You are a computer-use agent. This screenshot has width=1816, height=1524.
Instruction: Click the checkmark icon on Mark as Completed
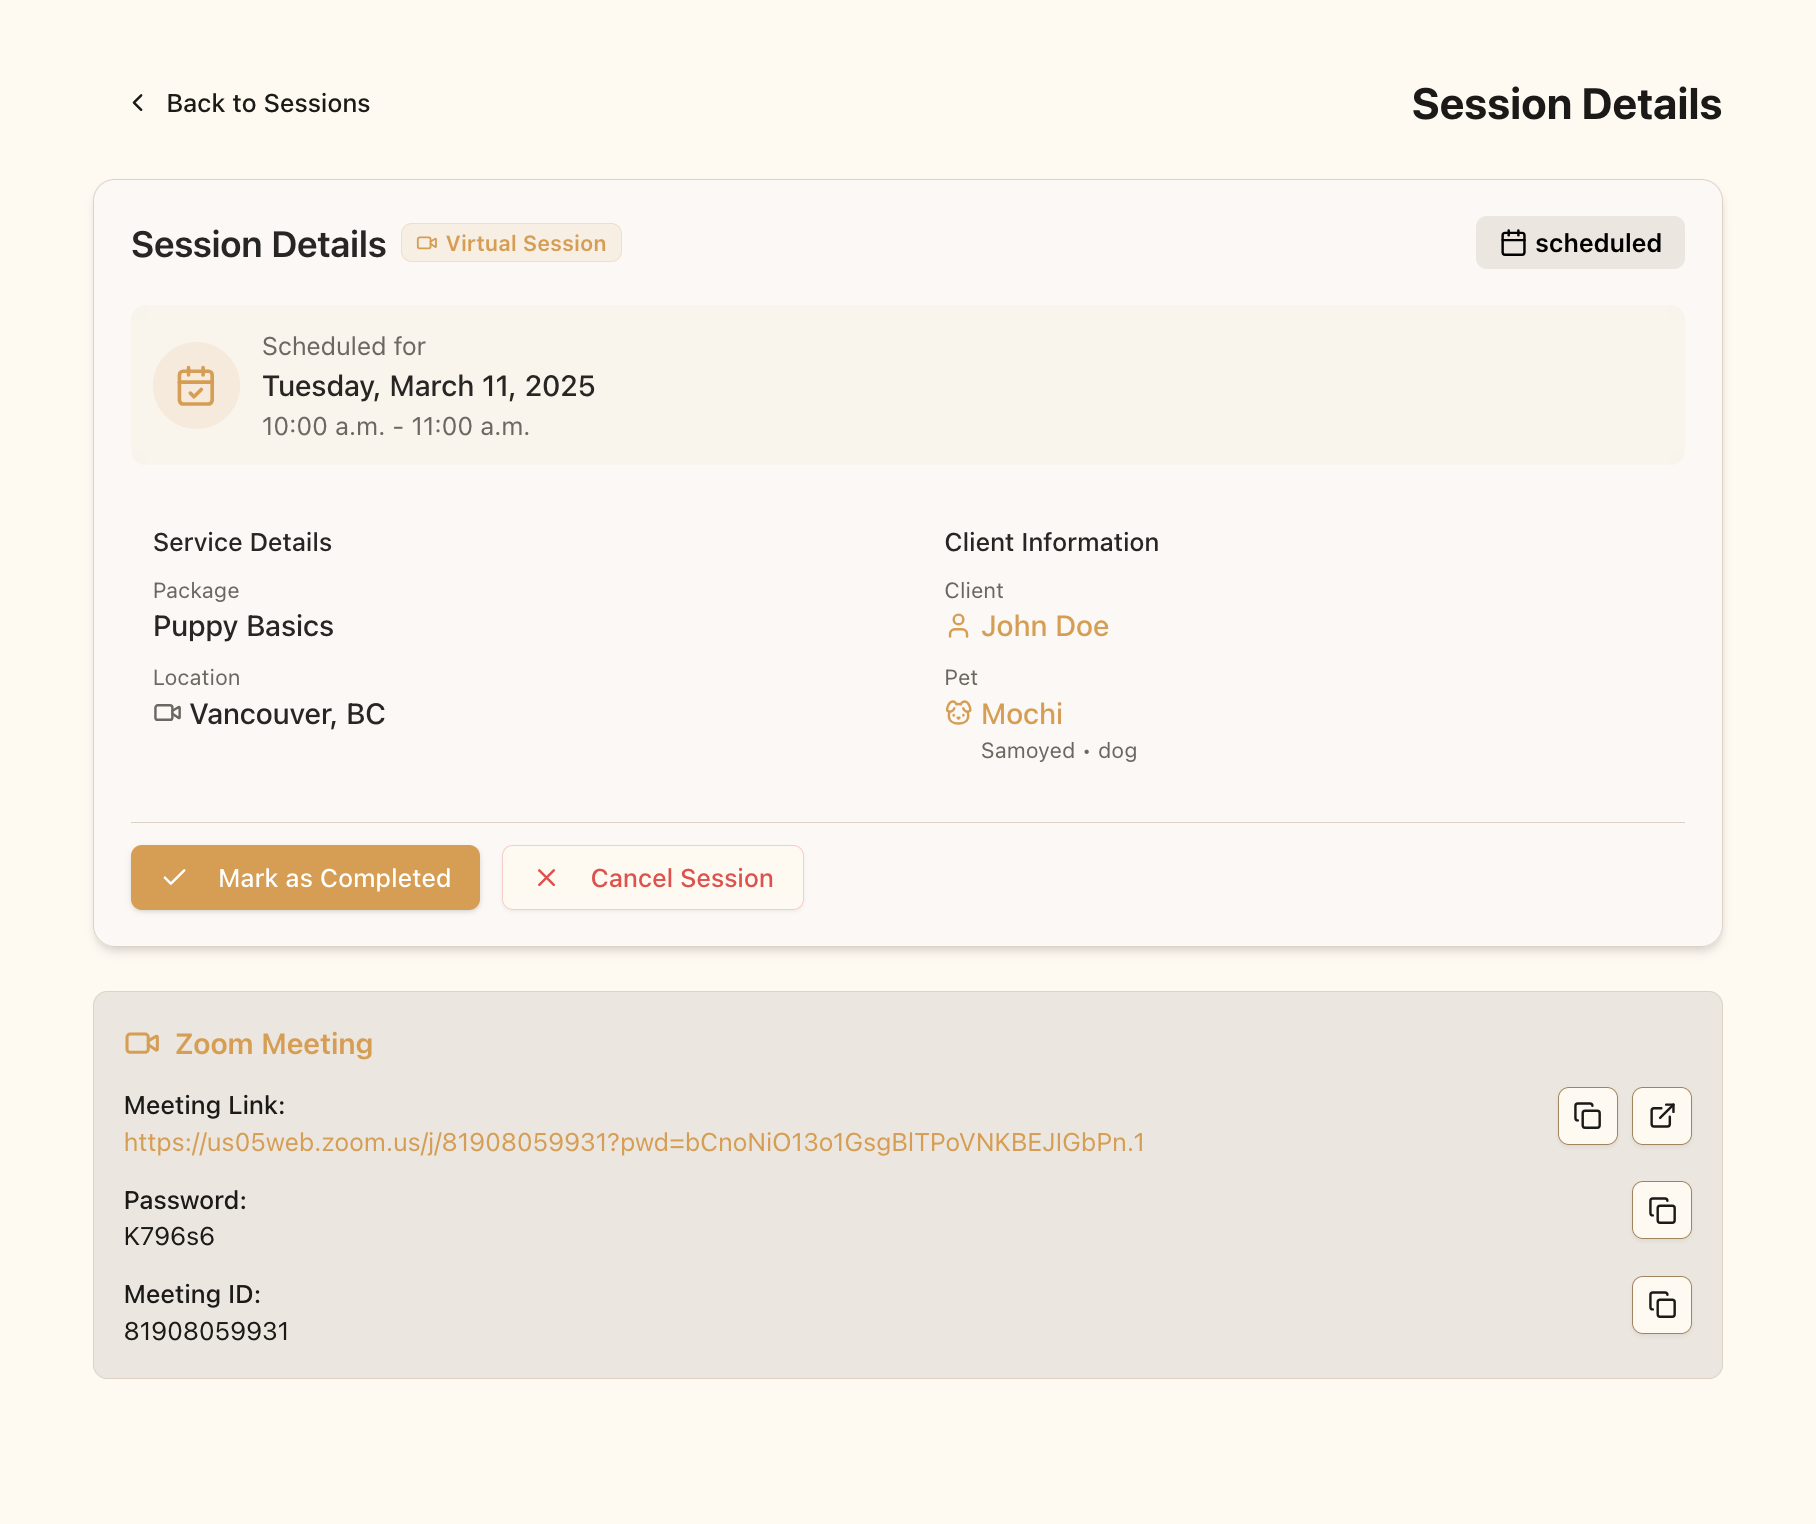click(x=175, y=878)
